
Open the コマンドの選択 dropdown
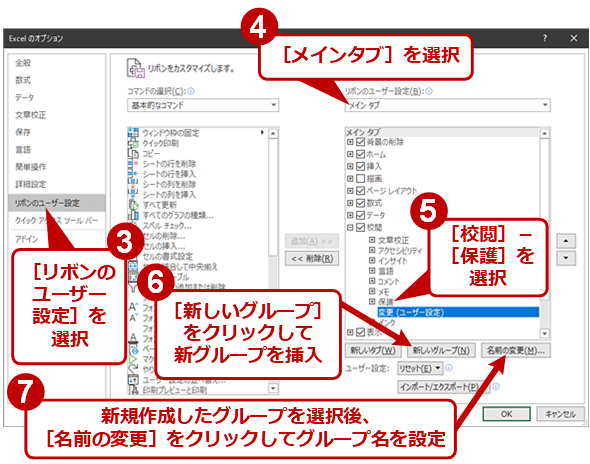click(203, 105)
